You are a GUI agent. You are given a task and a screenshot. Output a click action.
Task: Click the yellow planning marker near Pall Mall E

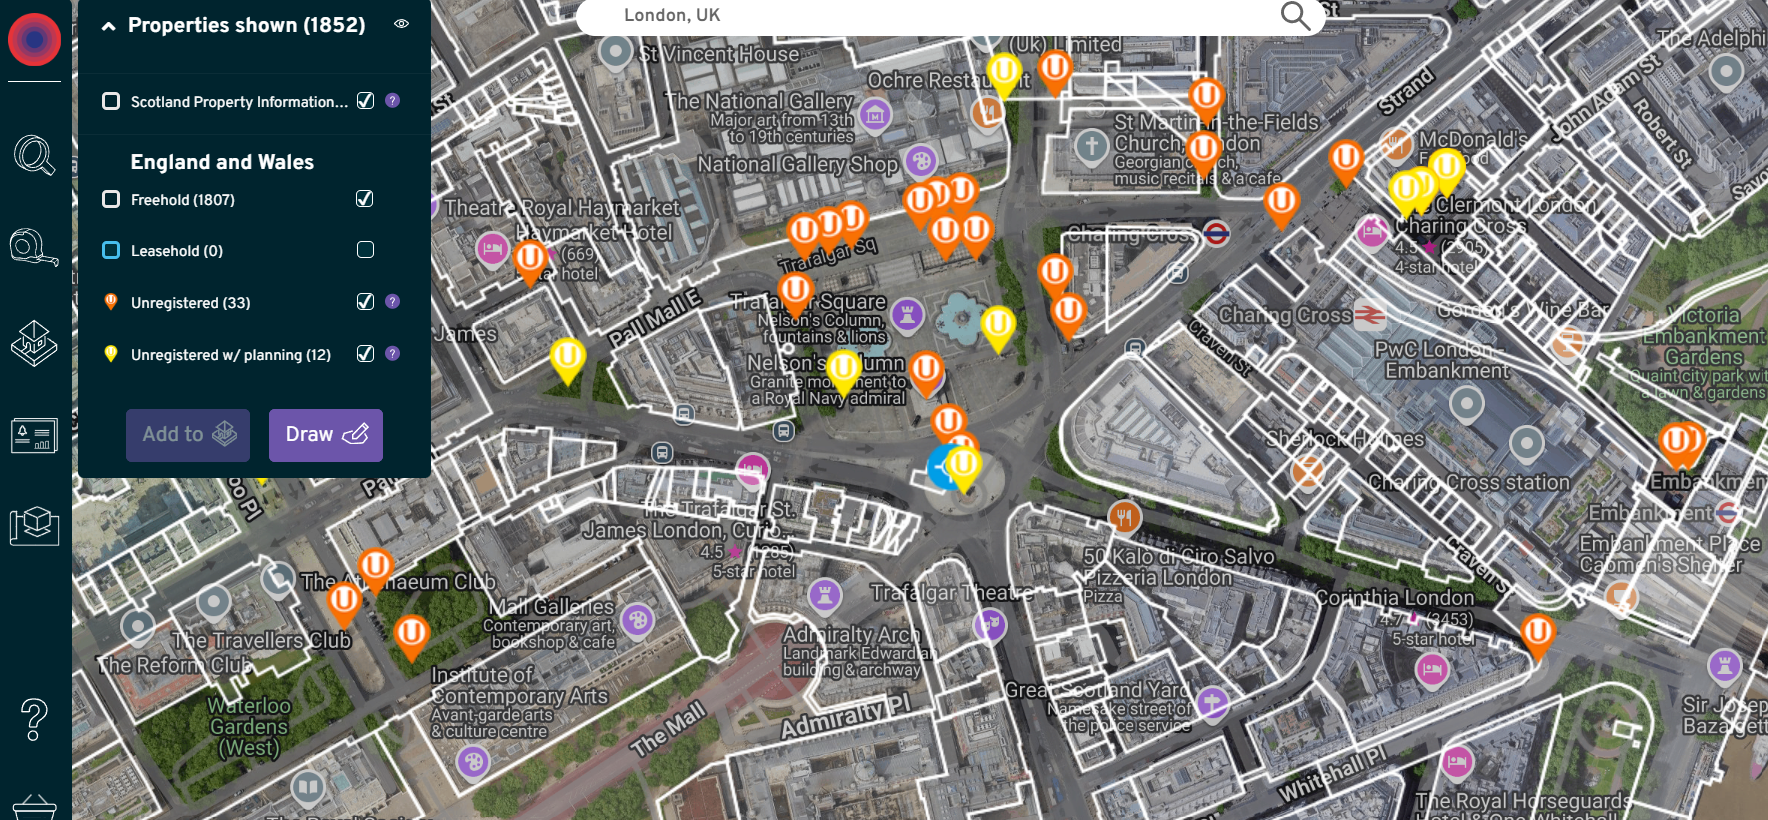pos(567,360)
